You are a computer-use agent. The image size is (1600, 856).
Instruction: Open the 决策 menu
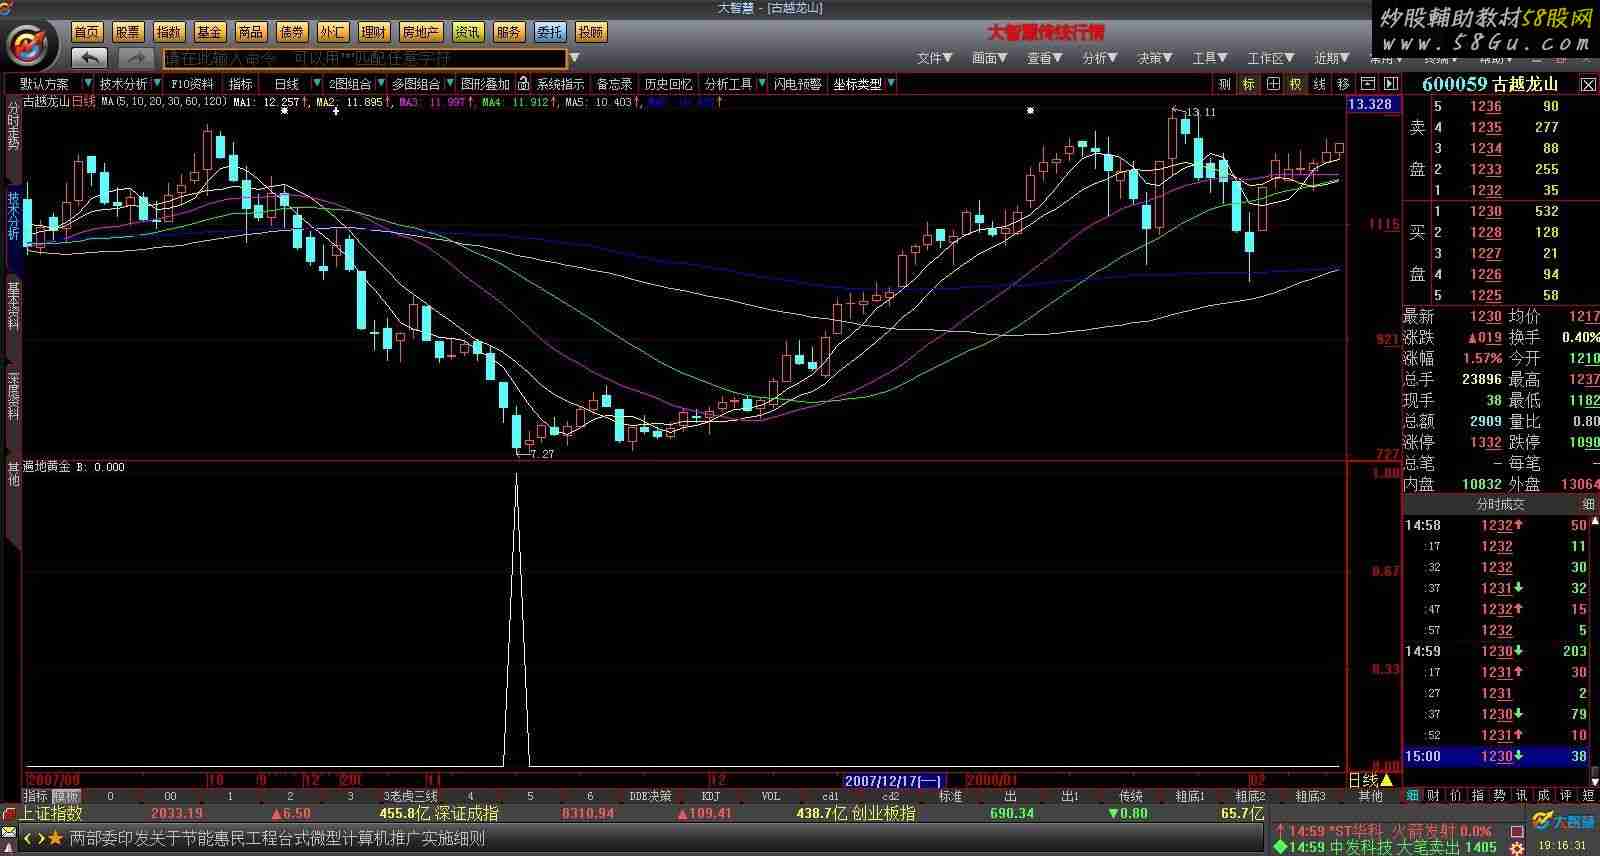click(1154, 58)
